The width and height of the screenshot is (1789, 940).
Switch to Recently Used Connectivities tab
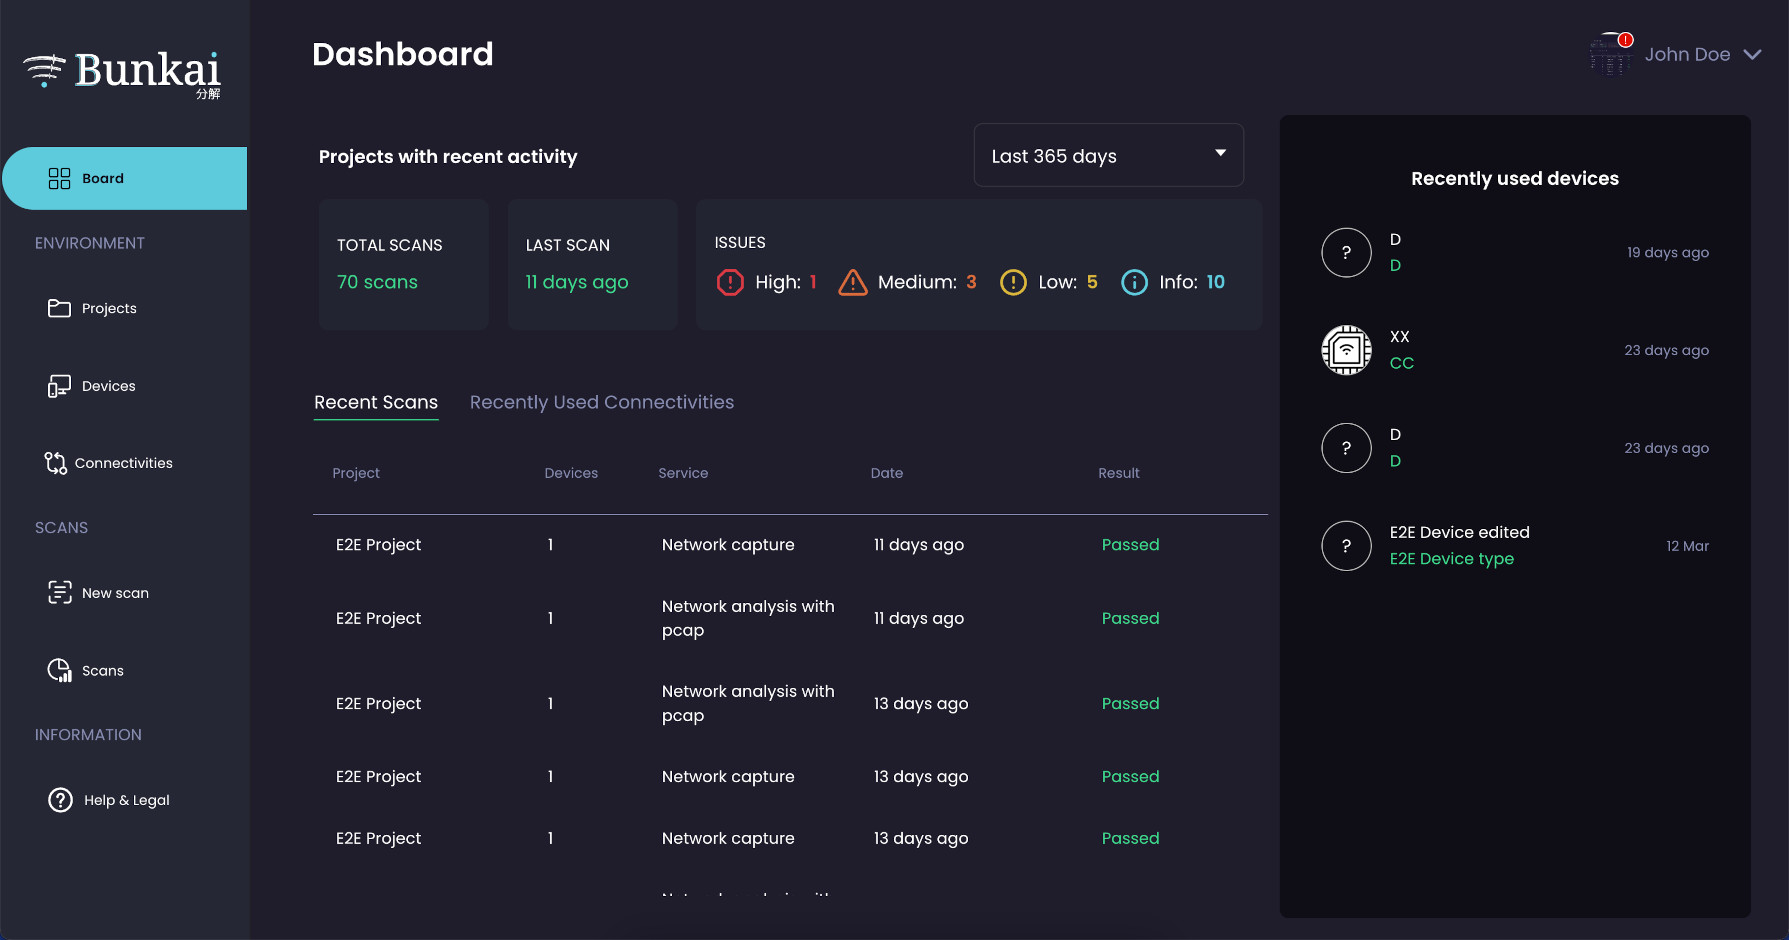[601, 402]
